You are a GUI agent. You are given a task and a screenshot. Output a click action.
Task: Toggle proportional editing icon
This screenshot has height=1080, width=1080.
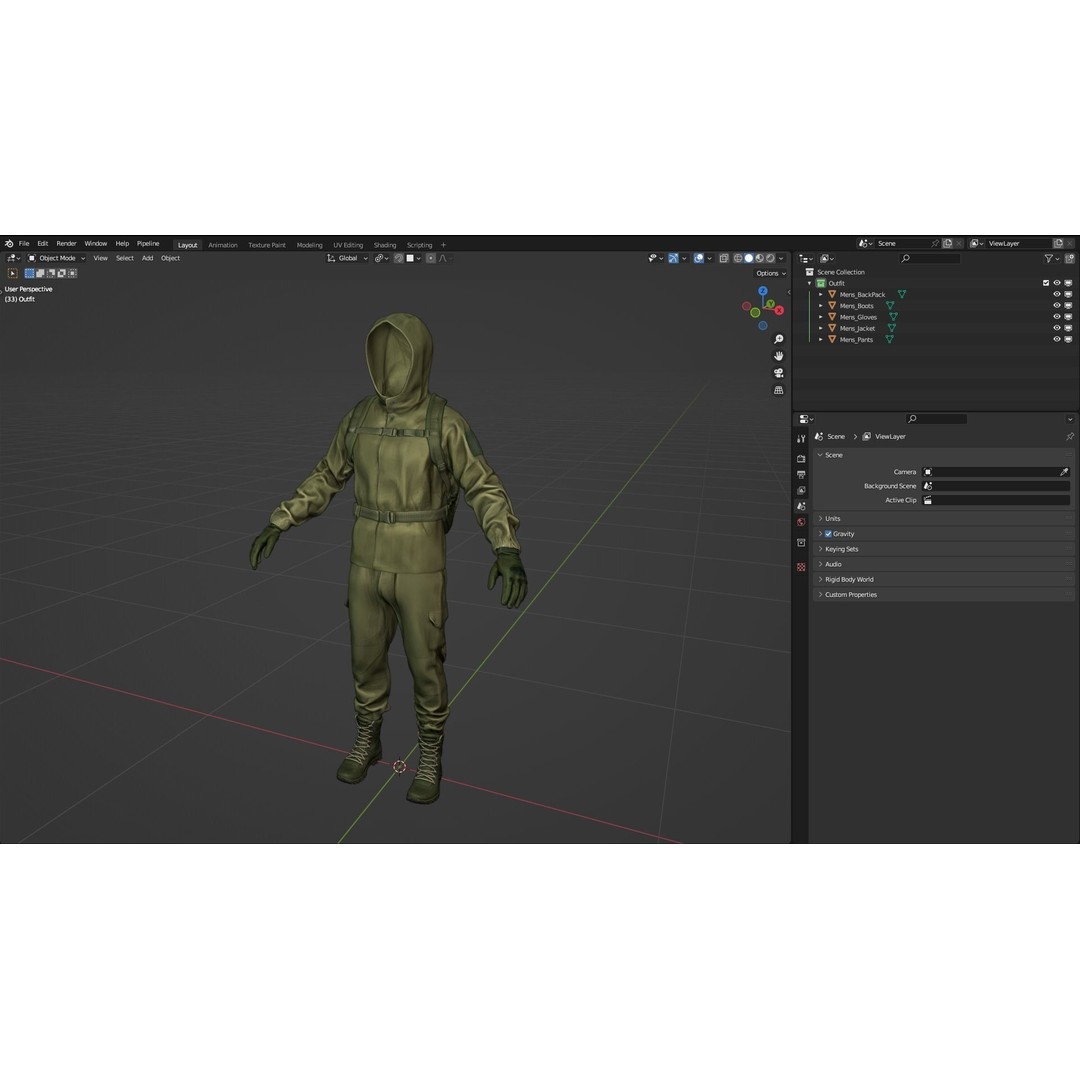(430, 258)
